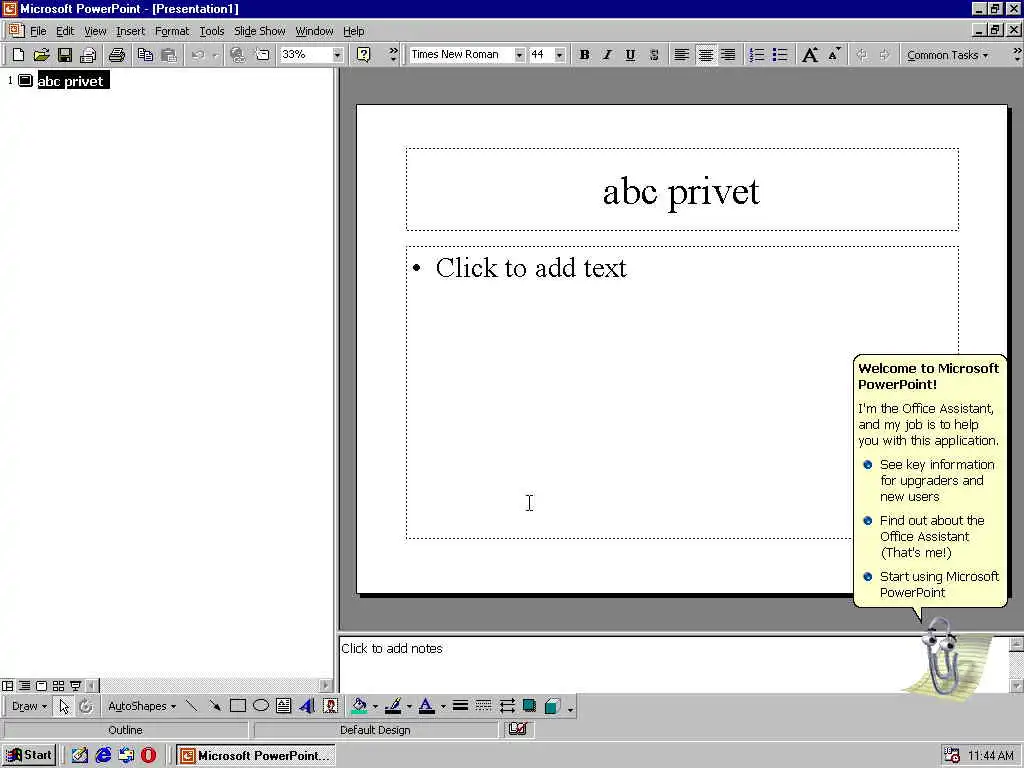This screenshot has height=768, width=1024.
Task: Open the Arrow Style icon
Action: tap(507, 706)
